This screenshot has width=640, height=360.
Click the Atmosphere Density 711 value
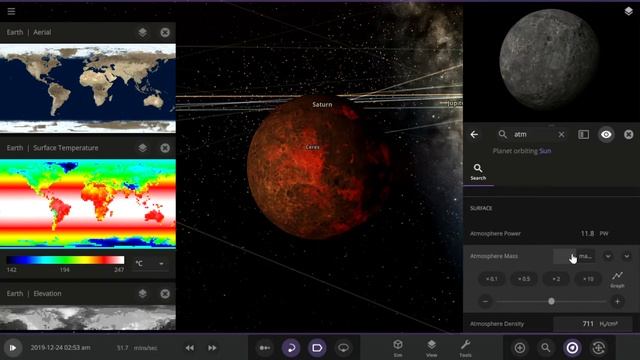click(x=588, y=324)
